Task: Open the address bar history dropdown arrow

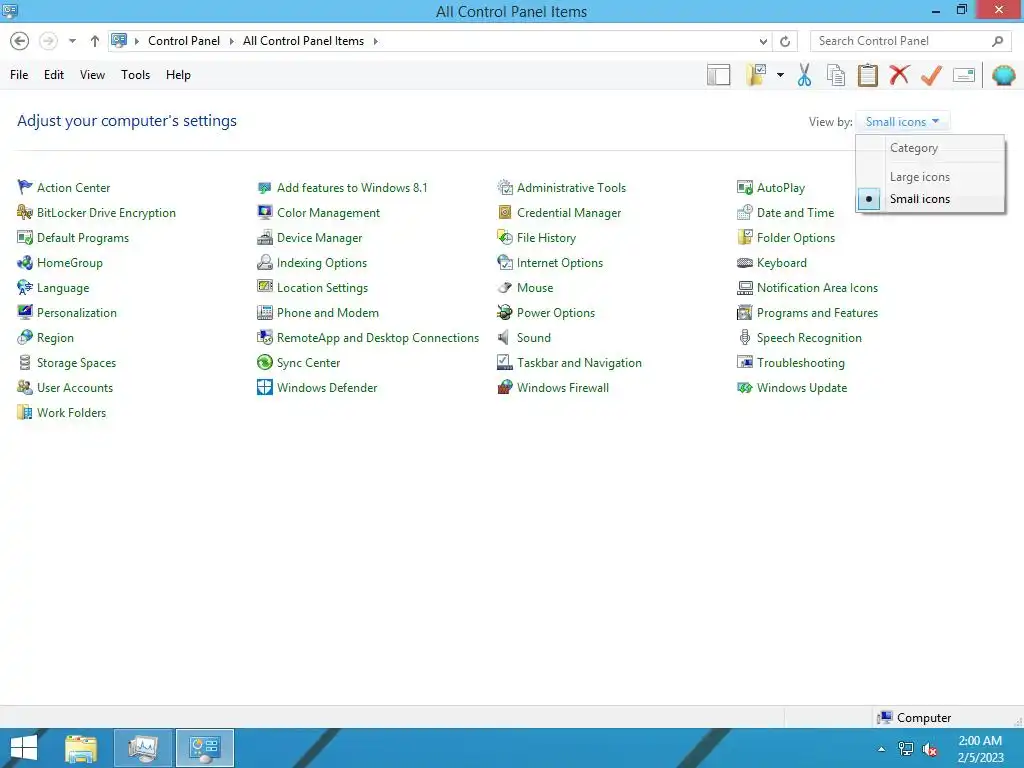Action: tap(763, 41)
